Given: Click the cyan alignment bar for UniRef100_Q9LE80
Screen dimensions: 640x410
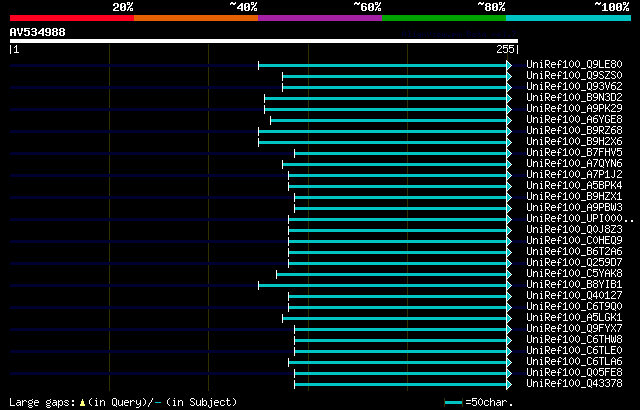Looking at the screenshot, I should [x=382, y=66].
